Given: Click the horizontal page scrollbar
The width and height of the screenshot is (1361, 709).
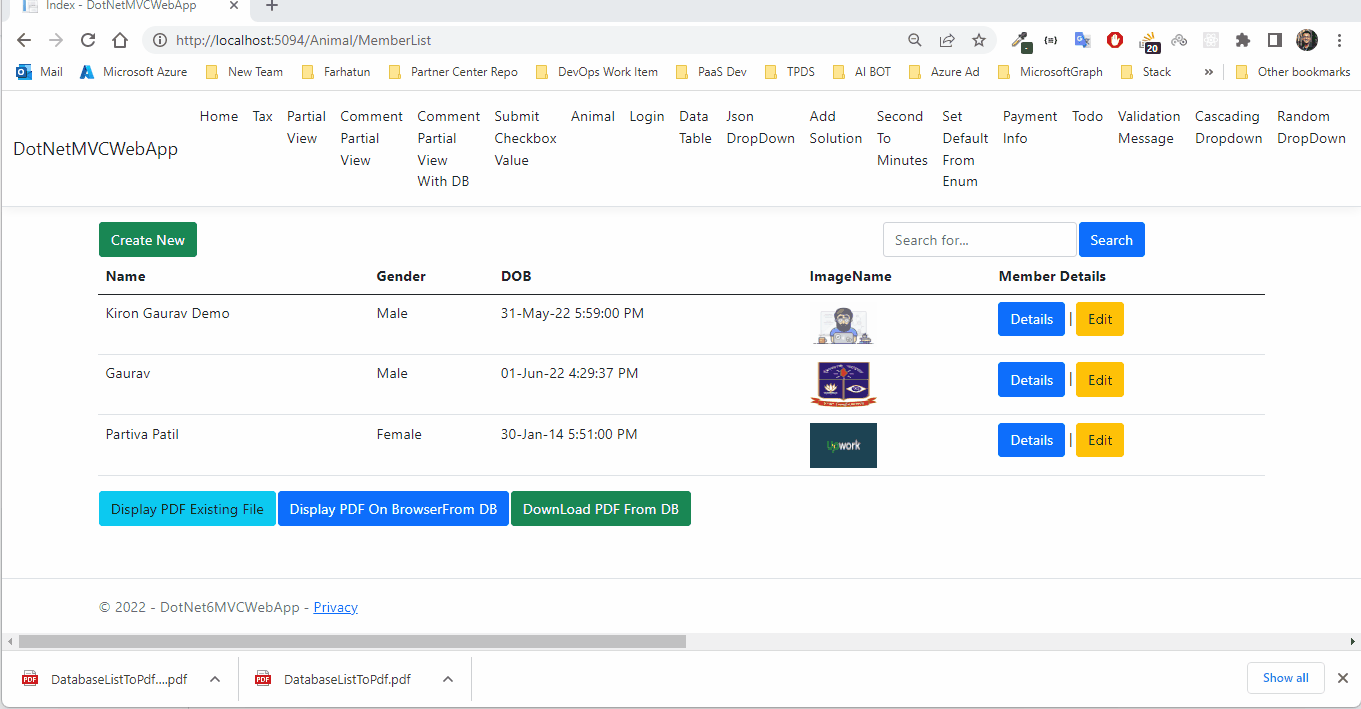Looking at the screenshot, I should pyautogui.click(x=352, y=641).
